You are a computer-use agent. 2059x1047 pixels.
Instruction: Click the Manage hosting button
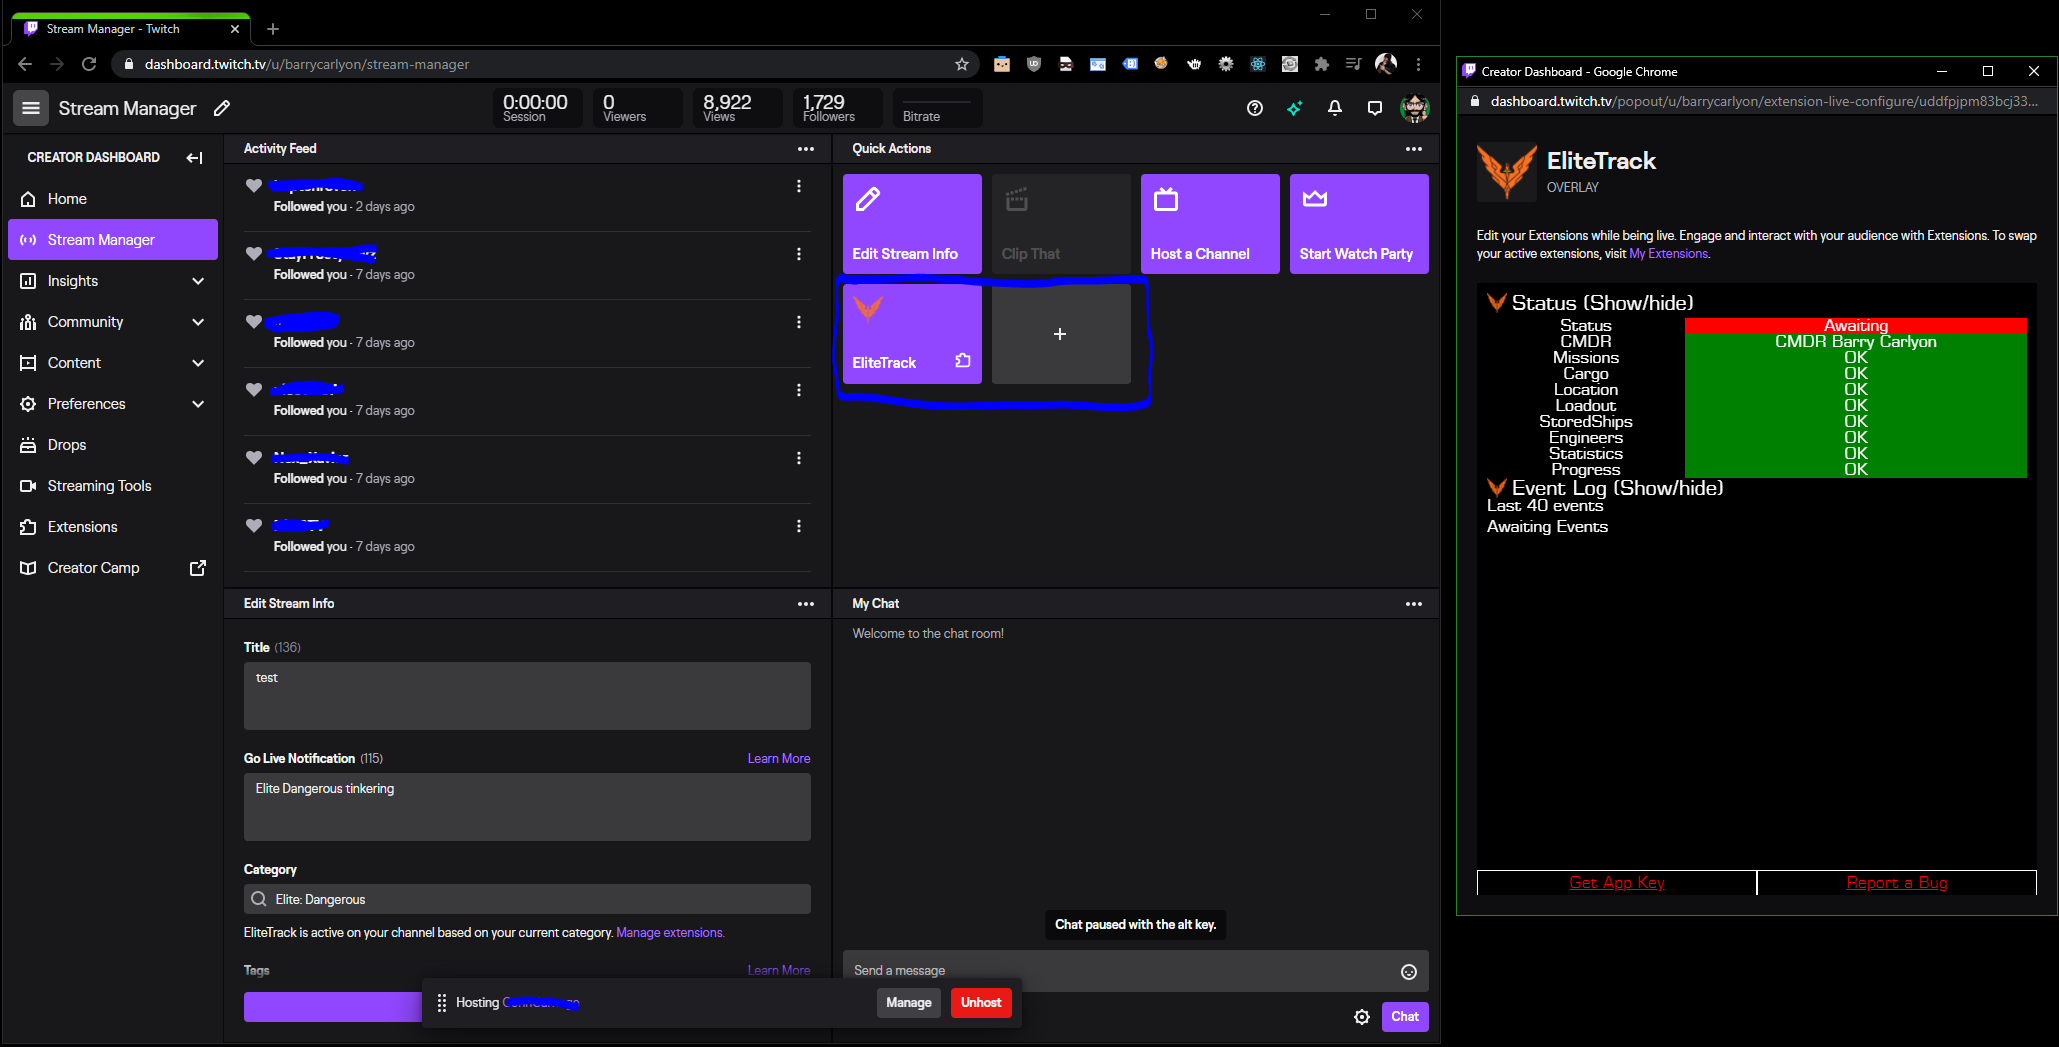pyautogui.click(x=909, y=1003)
